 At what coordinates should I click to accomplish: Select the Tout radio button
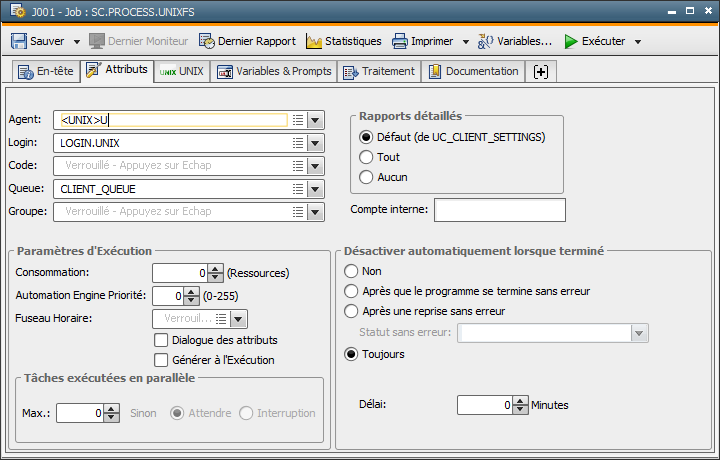coord(366,157)
